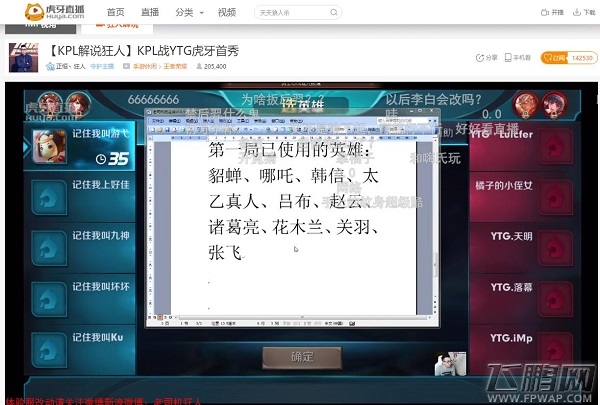Click the 守护主播 link
Image resolution: width=600 pixels, height=405 pixels.
tap(102, 66)
